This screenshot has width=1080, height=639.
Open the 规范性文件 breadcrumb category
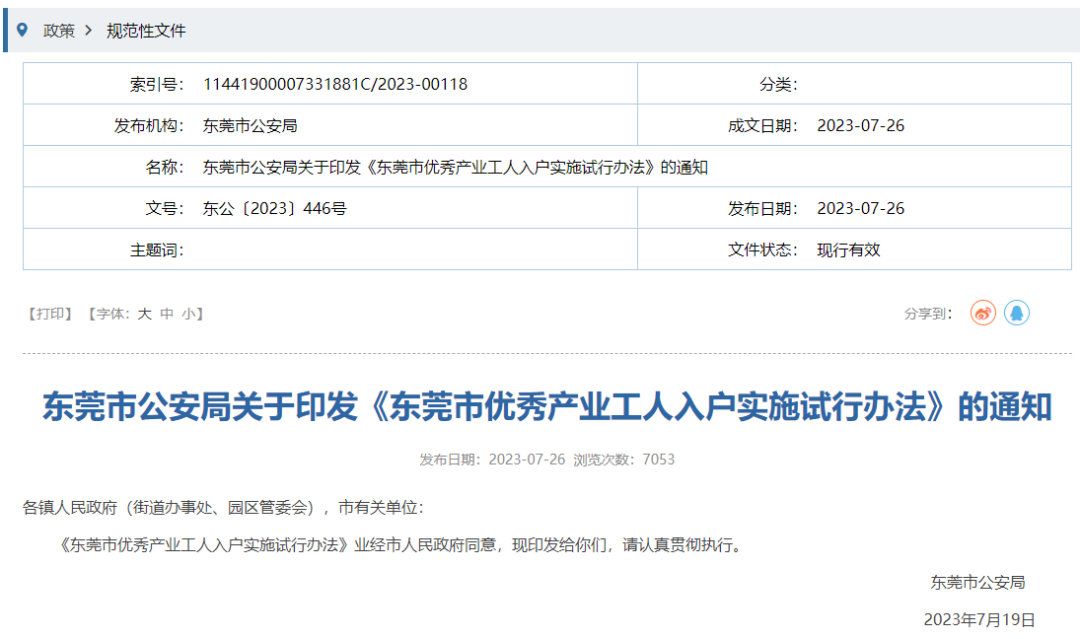point(146,31)
